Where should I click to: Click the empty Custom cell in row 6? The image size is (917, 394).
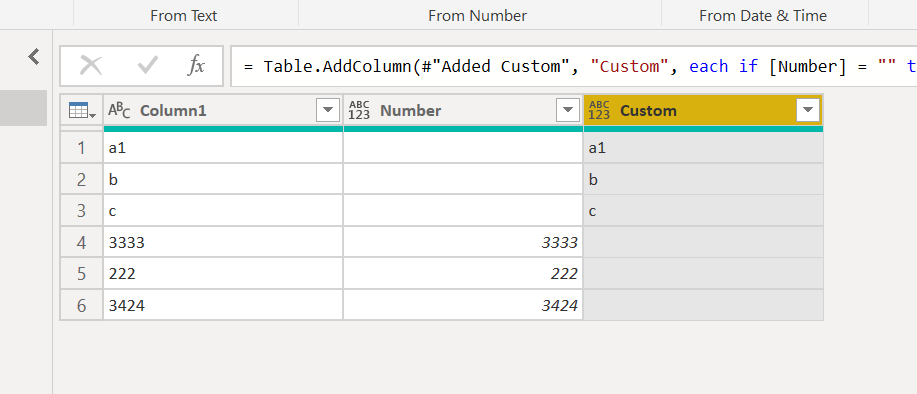coord(704,305)
